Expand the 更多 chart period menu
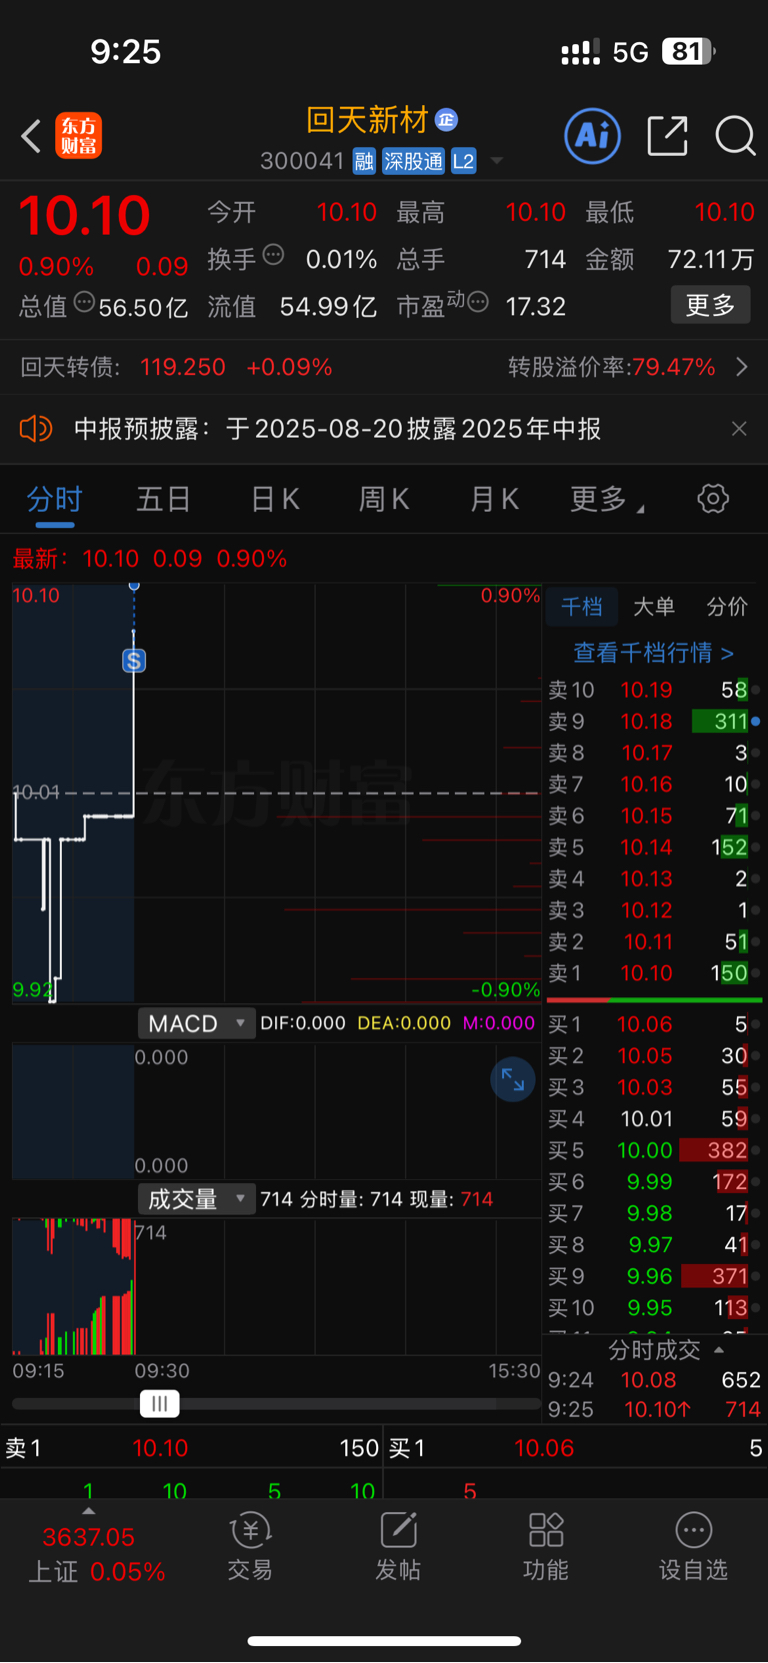The image size is (768, 1663). [x=606, y=499]
